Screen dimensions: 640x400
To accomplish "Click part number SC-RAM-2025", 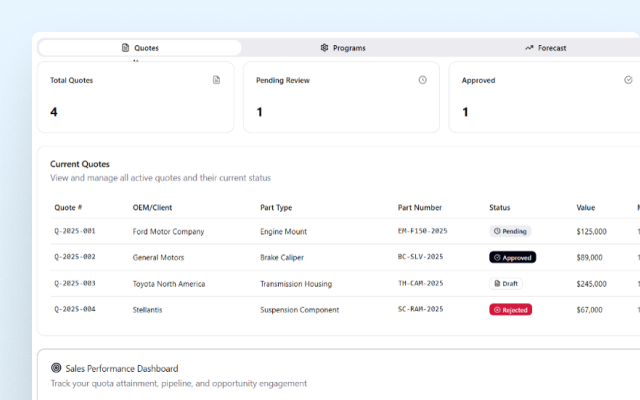I will point(420,309).
